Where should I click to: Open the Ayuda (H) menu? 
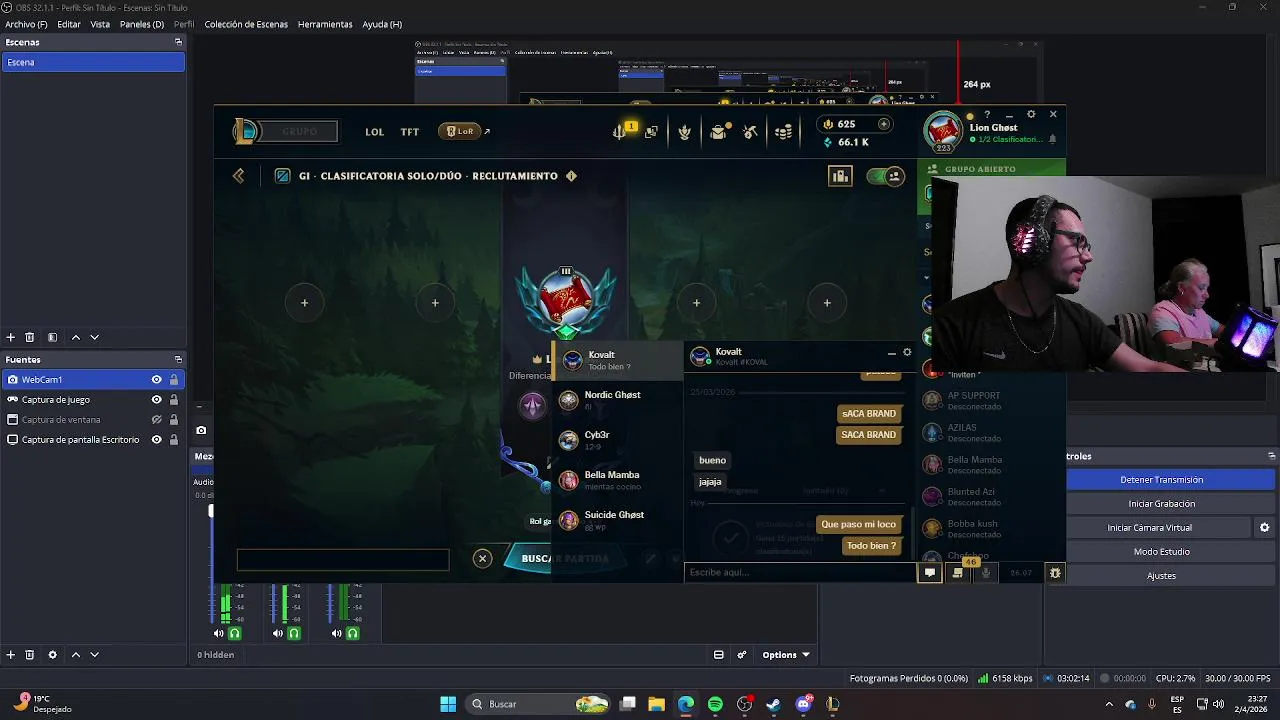pyautogui.click(x=382, y=24)
